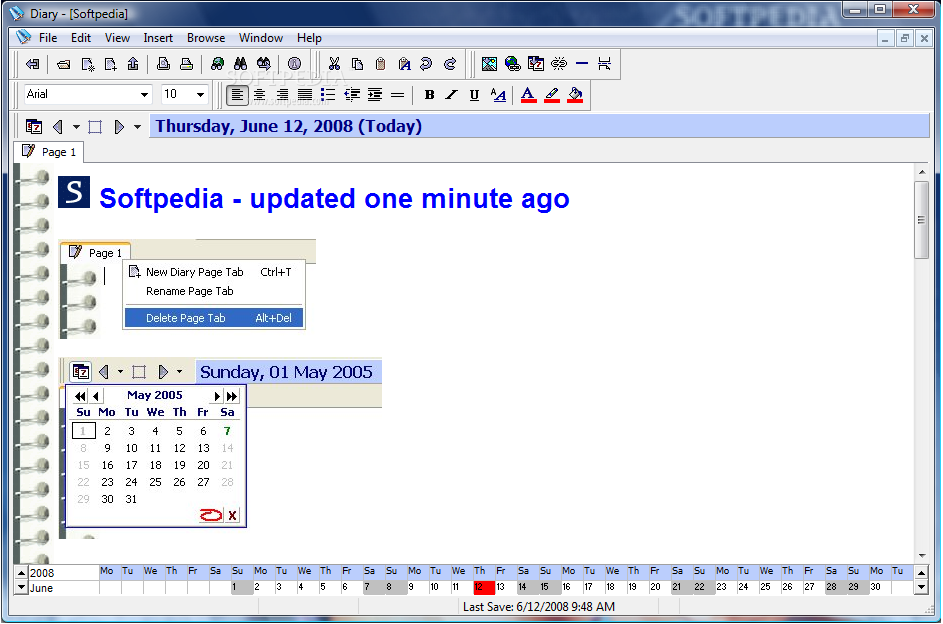943x624 pixels.
Task: Click the plain binoculars find icon
Action: pyautogui.click(x=240, y=64)
